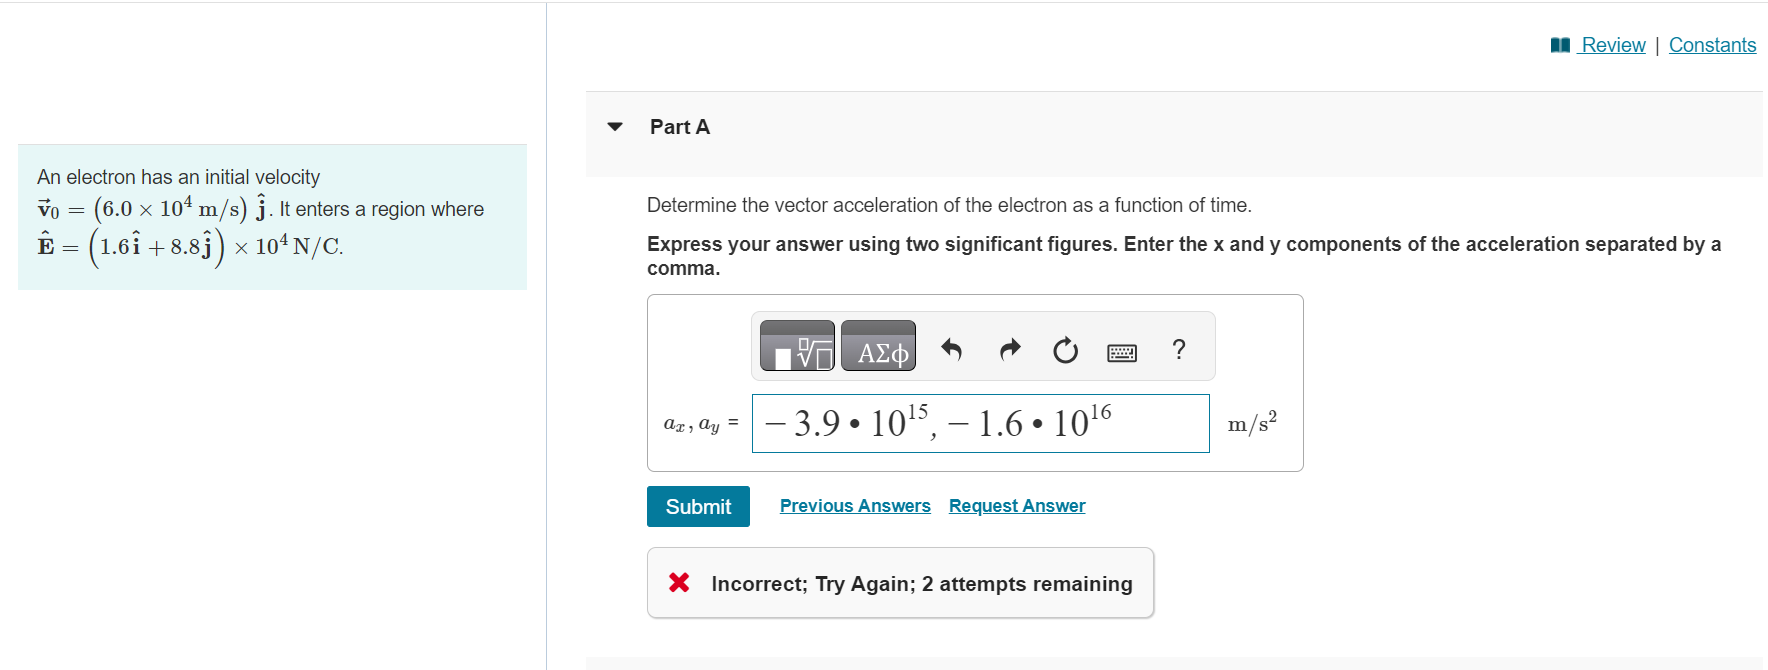Open the math templates palette
1768x670 pixels.
[797, 347]
